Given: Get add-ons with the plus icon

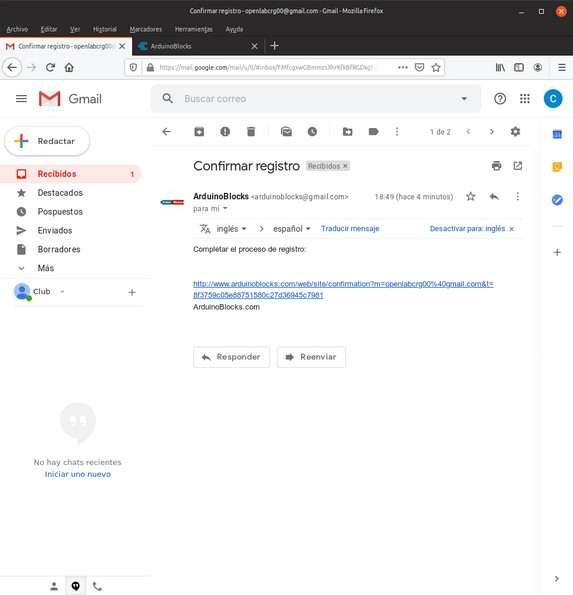Looking at the screenshot, I should coord(557,252).
